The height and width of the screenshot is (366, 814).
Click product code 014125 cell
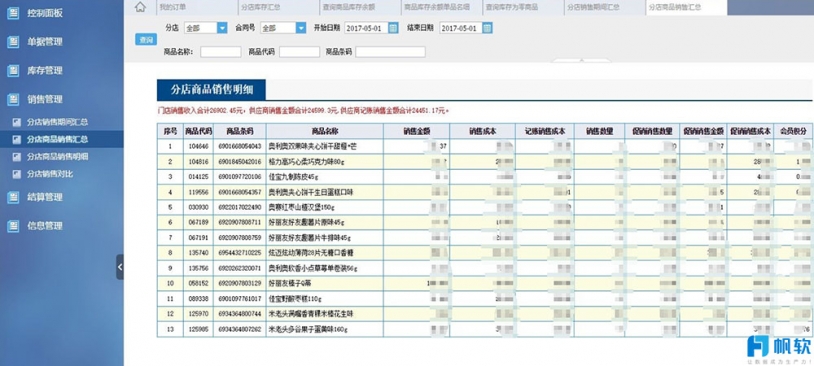point(198,177)
